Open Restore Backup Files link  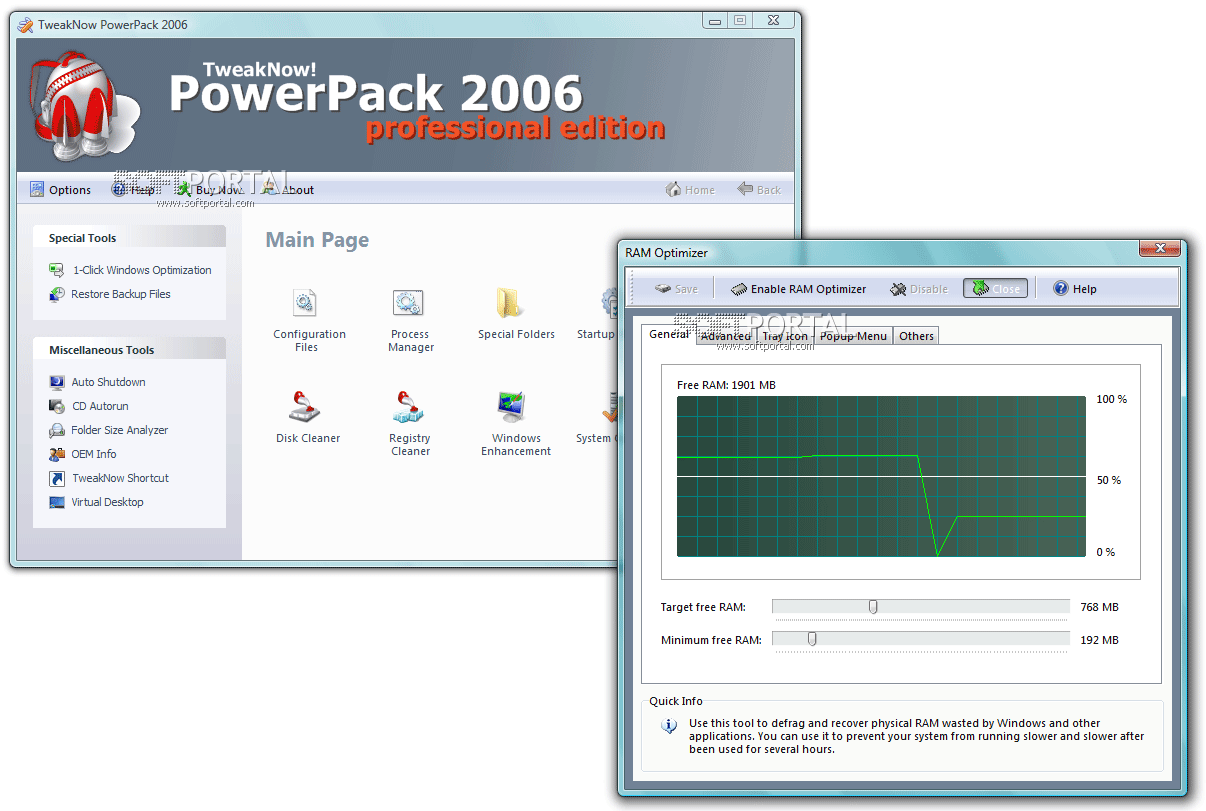(x=121, y=294)
